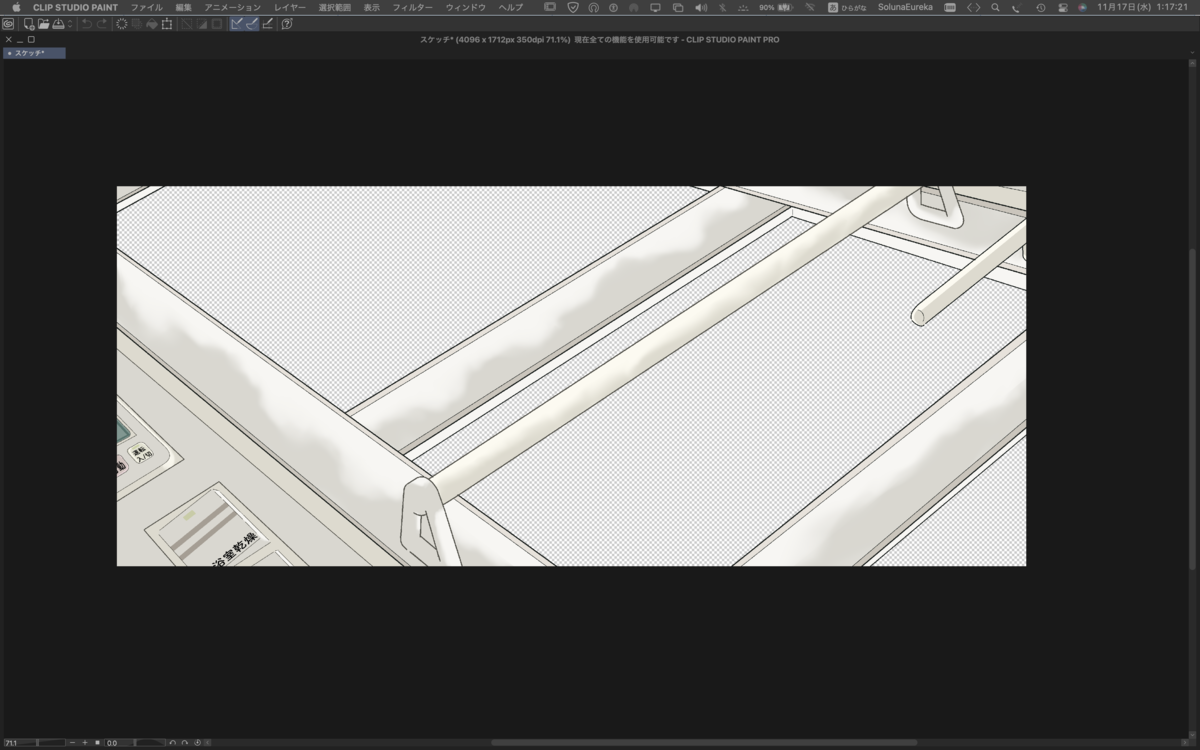Click the Clear outside selection icon
This screenshot has height=750, width=1200.
pyautogui.click(x=137, y=24)
